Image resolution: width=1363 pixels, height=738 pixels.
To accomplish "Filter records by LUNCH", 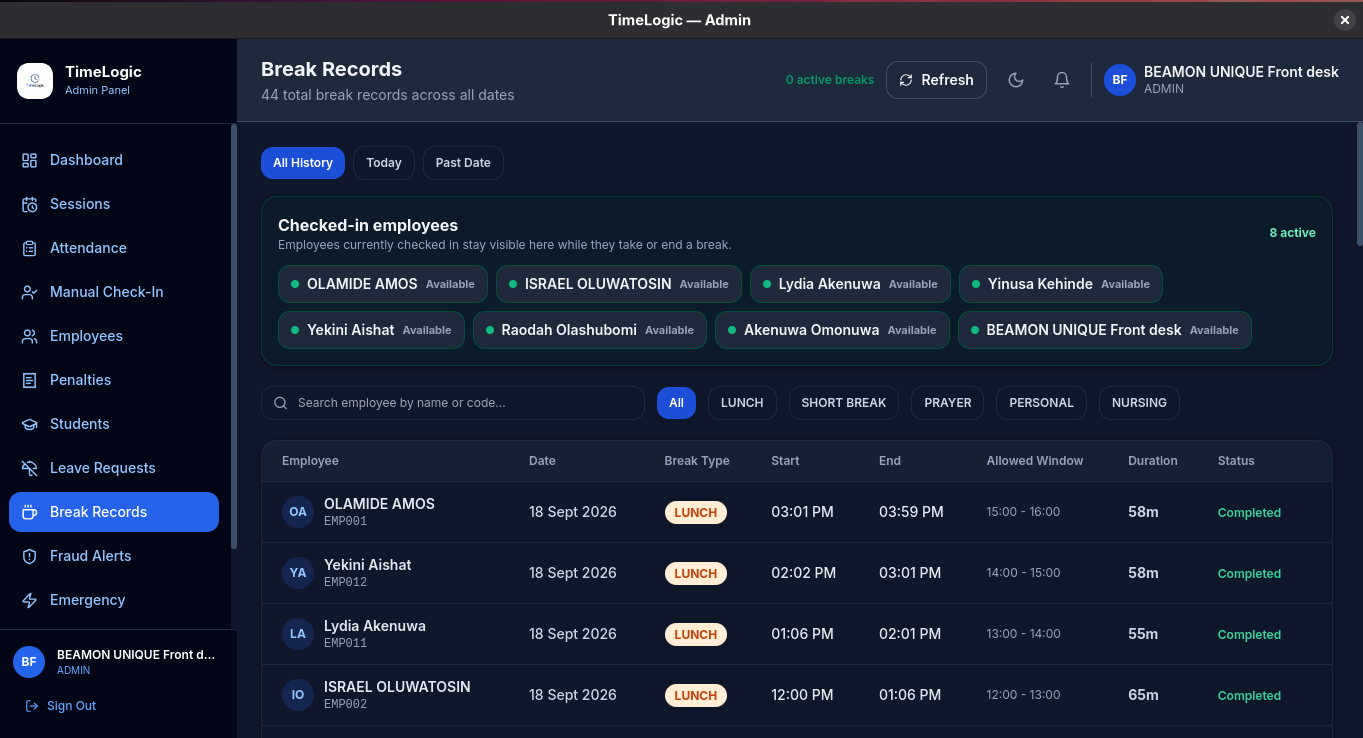I will (742, 403).
